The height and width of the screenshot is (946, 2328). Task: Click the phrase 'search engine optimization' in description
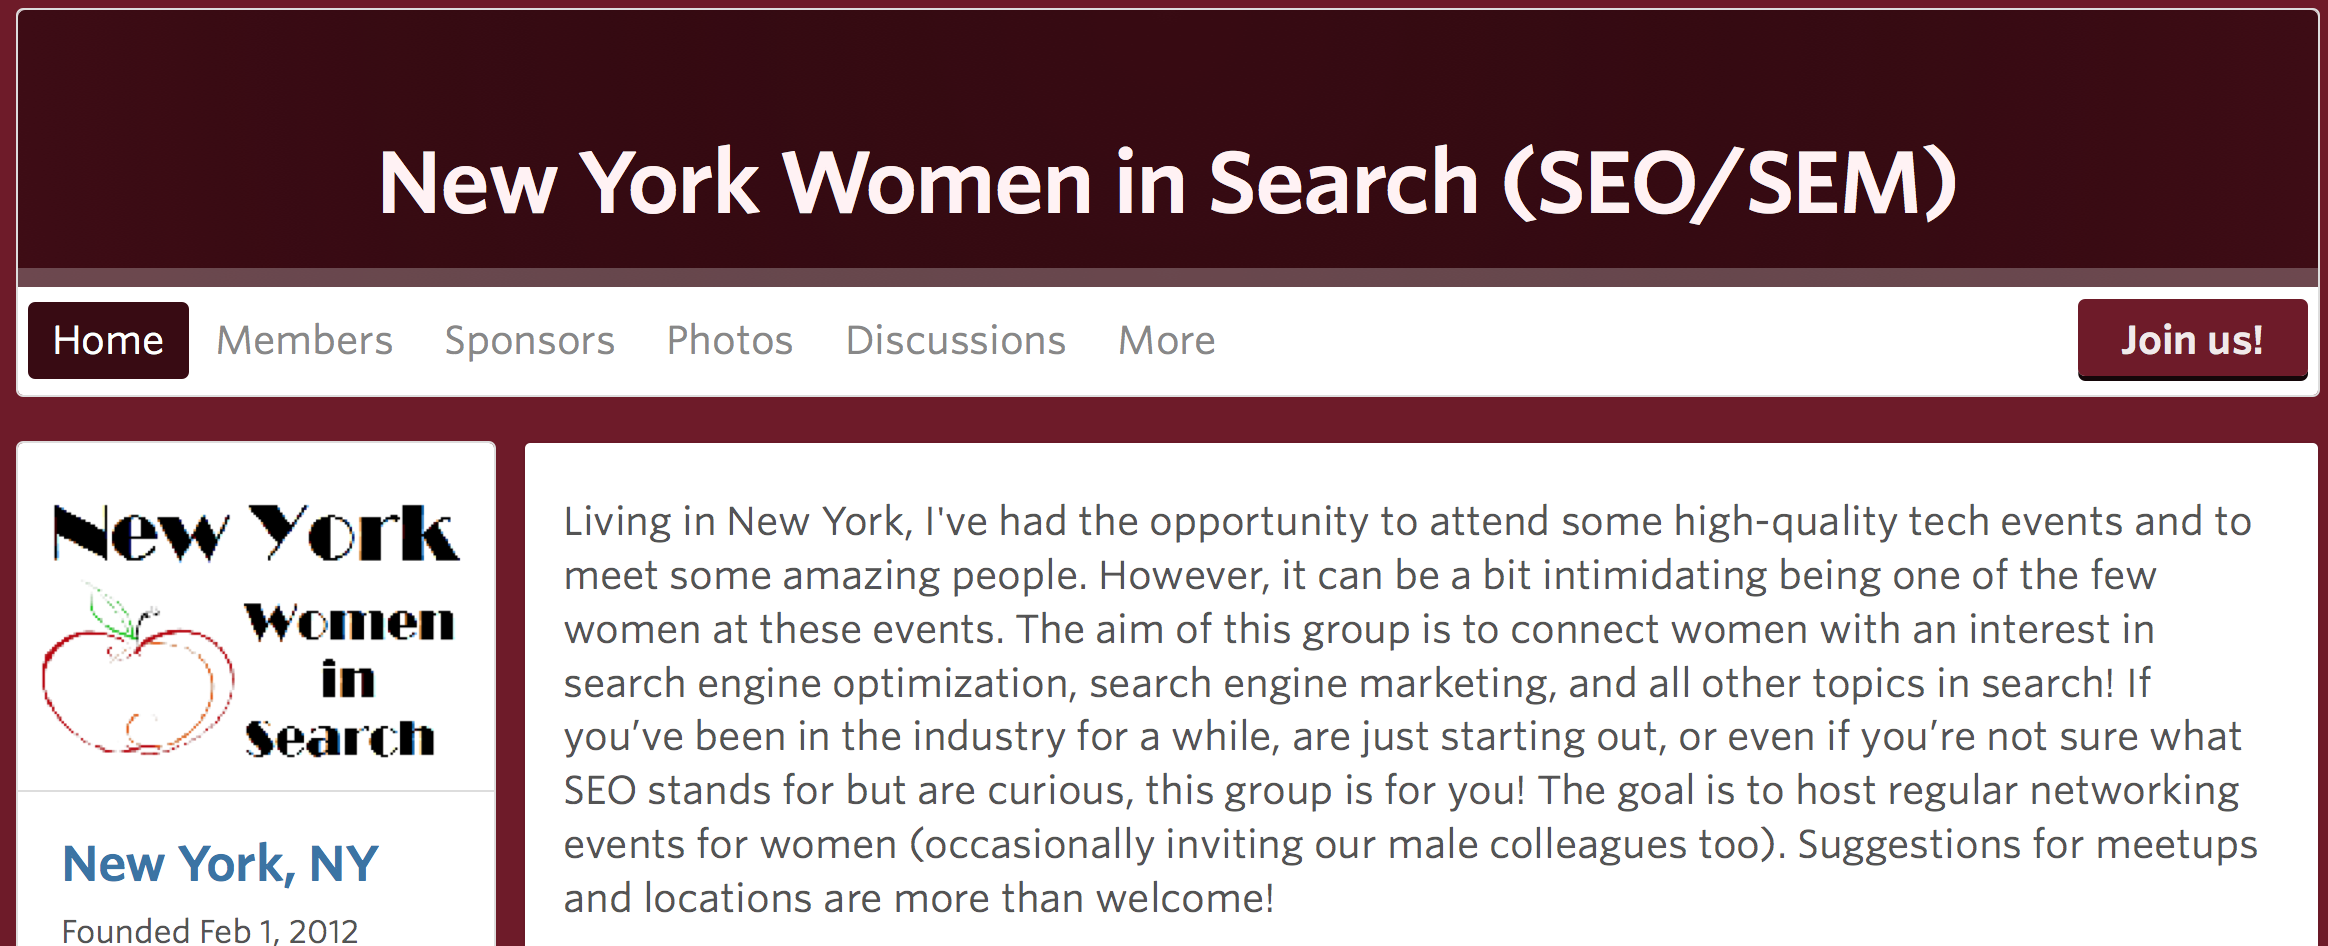[819, 684]
